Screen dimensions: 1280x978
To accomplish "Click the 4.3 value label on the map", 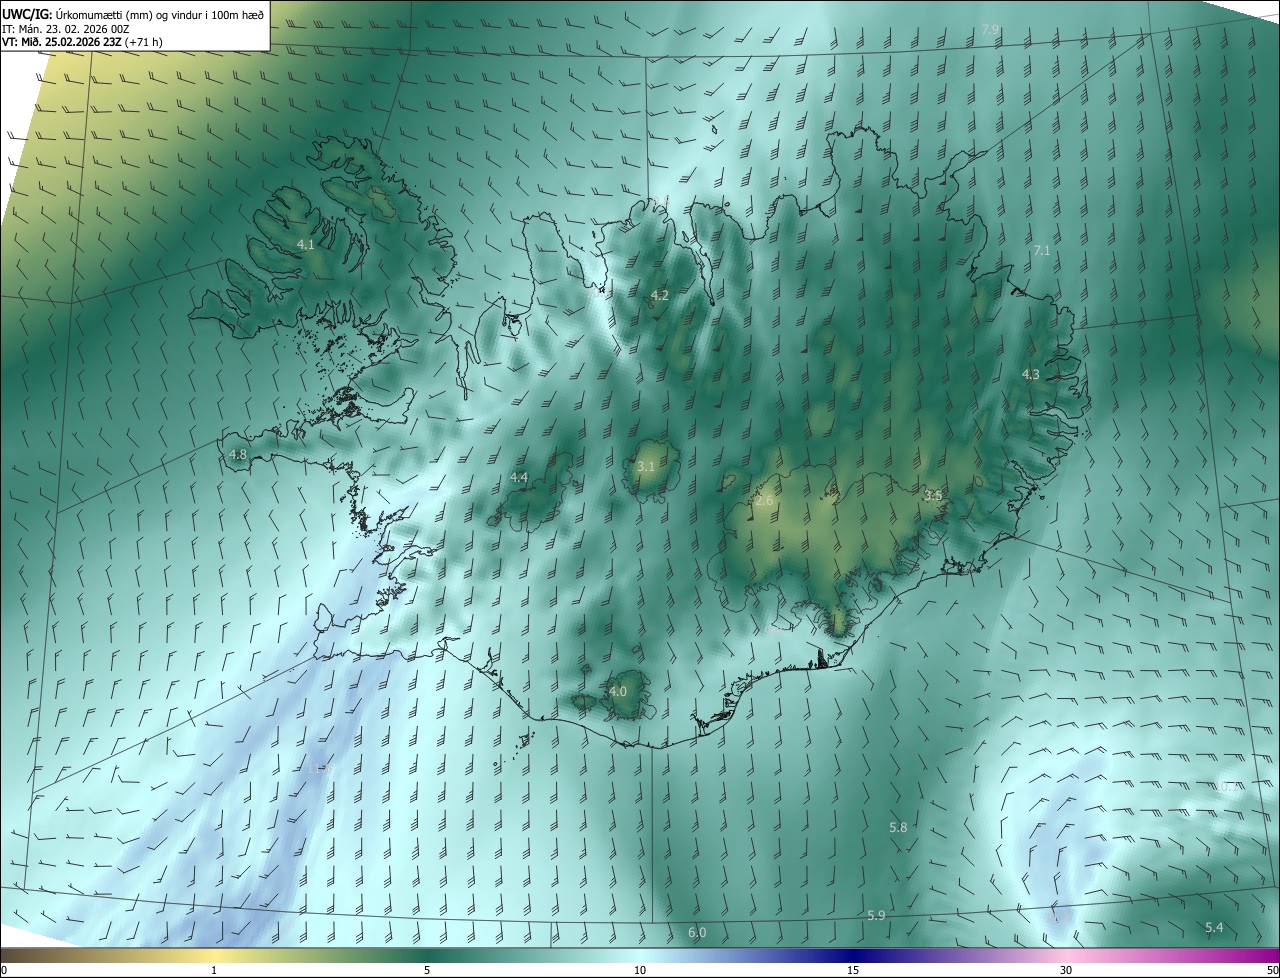I will [1031, 374].
